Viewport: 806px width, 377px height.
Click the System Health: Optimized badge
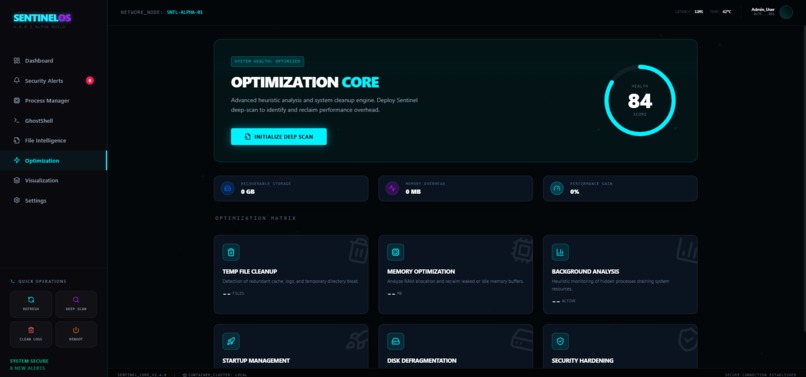click(267, 61)
